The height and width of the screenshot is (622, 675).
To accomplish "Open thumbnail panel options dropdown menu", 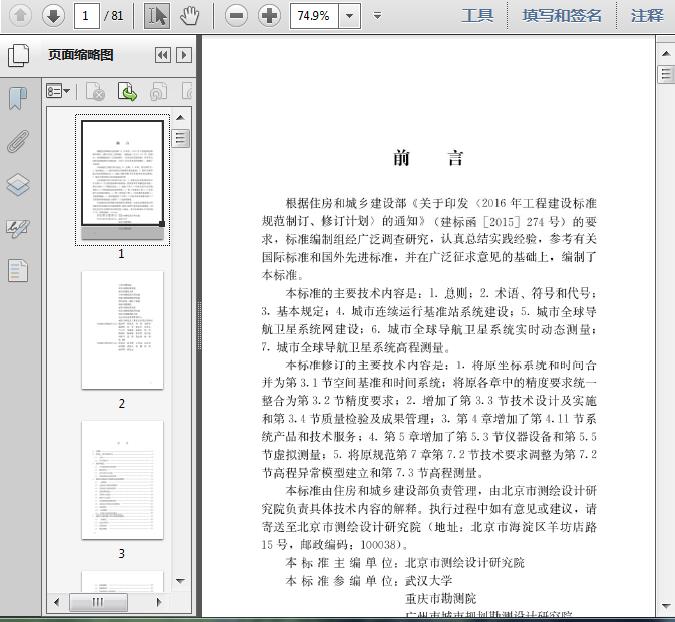I will tap(58, 92).
